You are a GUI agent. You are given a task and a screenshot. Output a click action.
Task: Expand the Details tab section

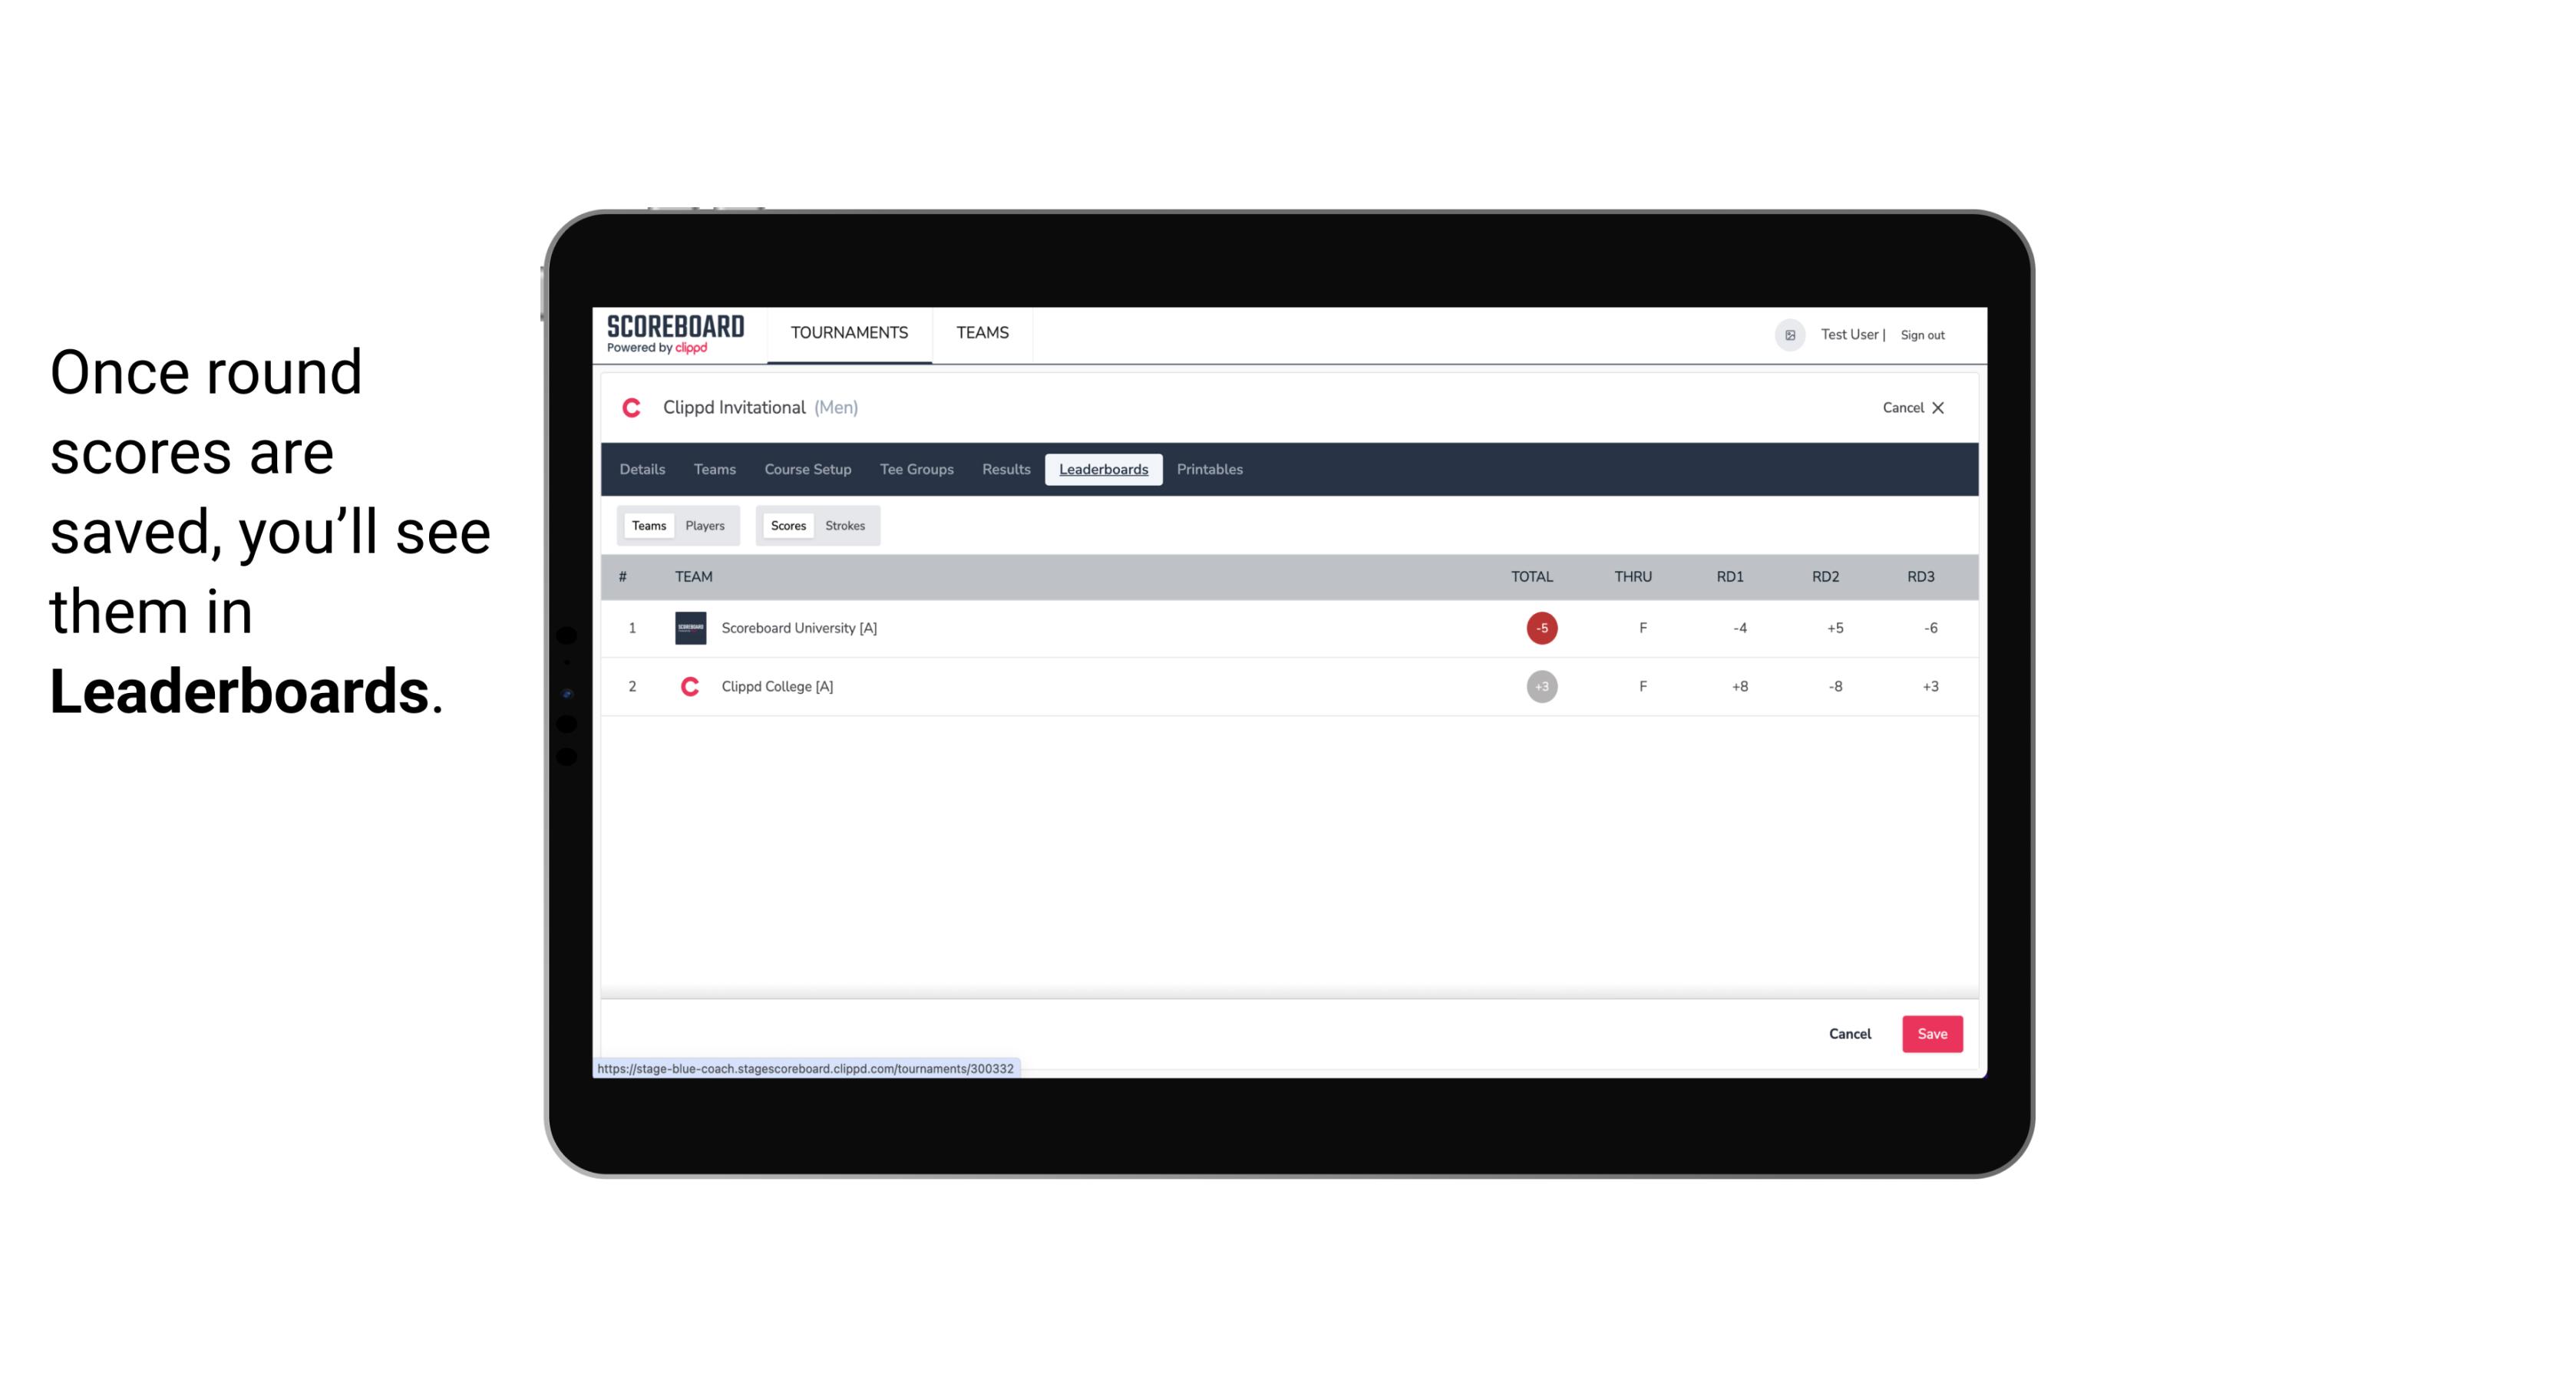pyautogui.click(x=642, y=470)
